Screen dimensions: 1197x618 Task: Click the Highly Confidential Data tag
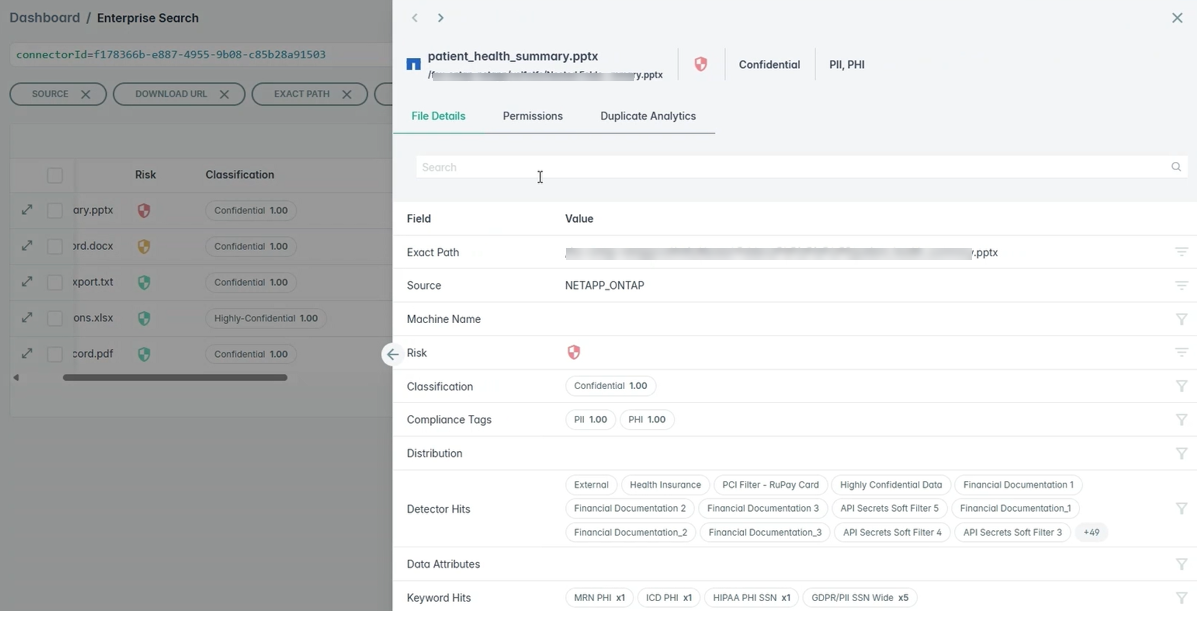coord(891,484)
